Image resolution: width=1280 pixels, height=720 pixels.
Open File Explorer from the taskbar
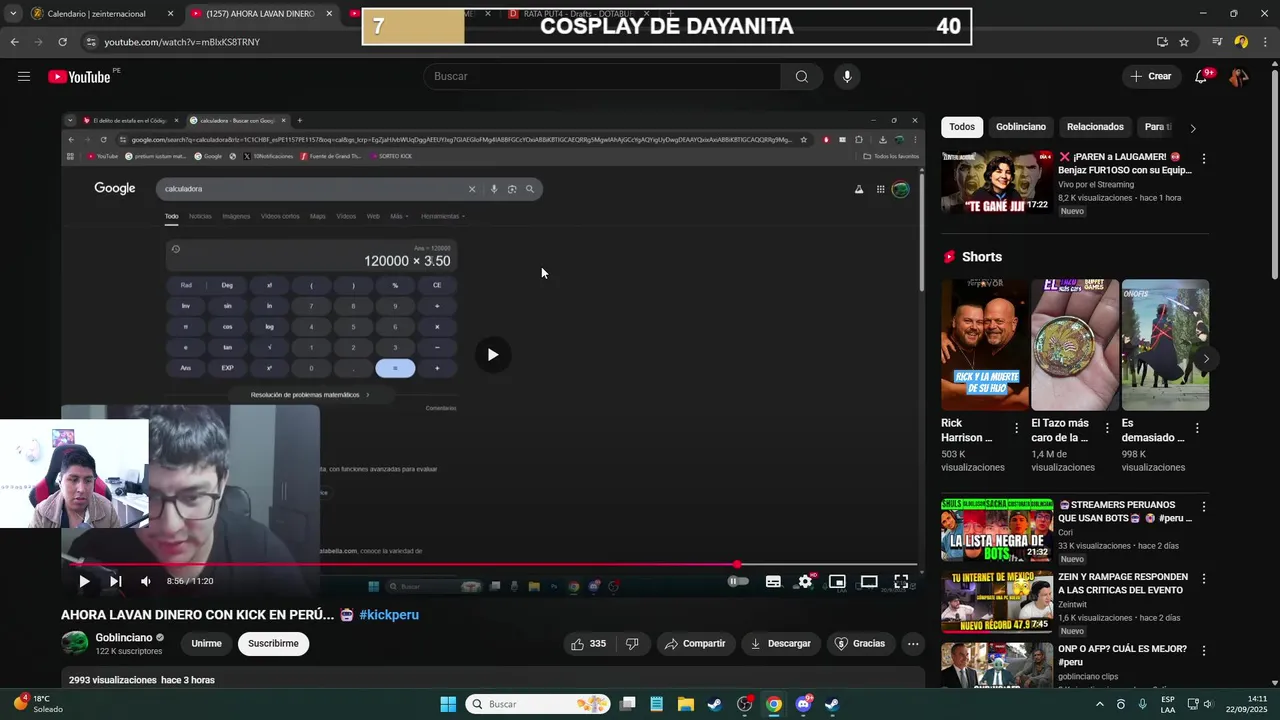[686, 704]
